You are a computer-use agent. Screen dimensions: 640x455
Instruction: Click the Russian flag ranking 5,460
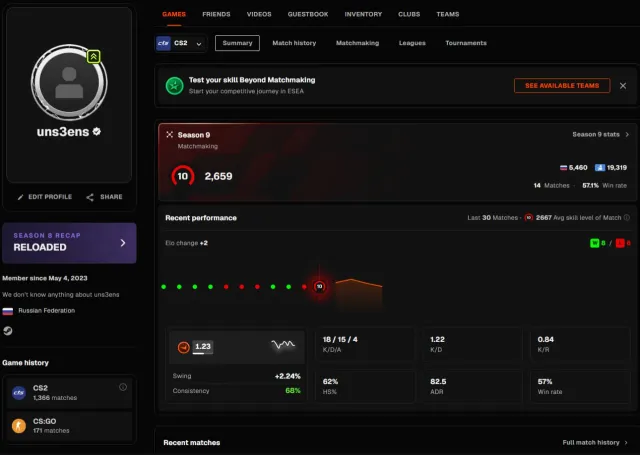[573, 168]
